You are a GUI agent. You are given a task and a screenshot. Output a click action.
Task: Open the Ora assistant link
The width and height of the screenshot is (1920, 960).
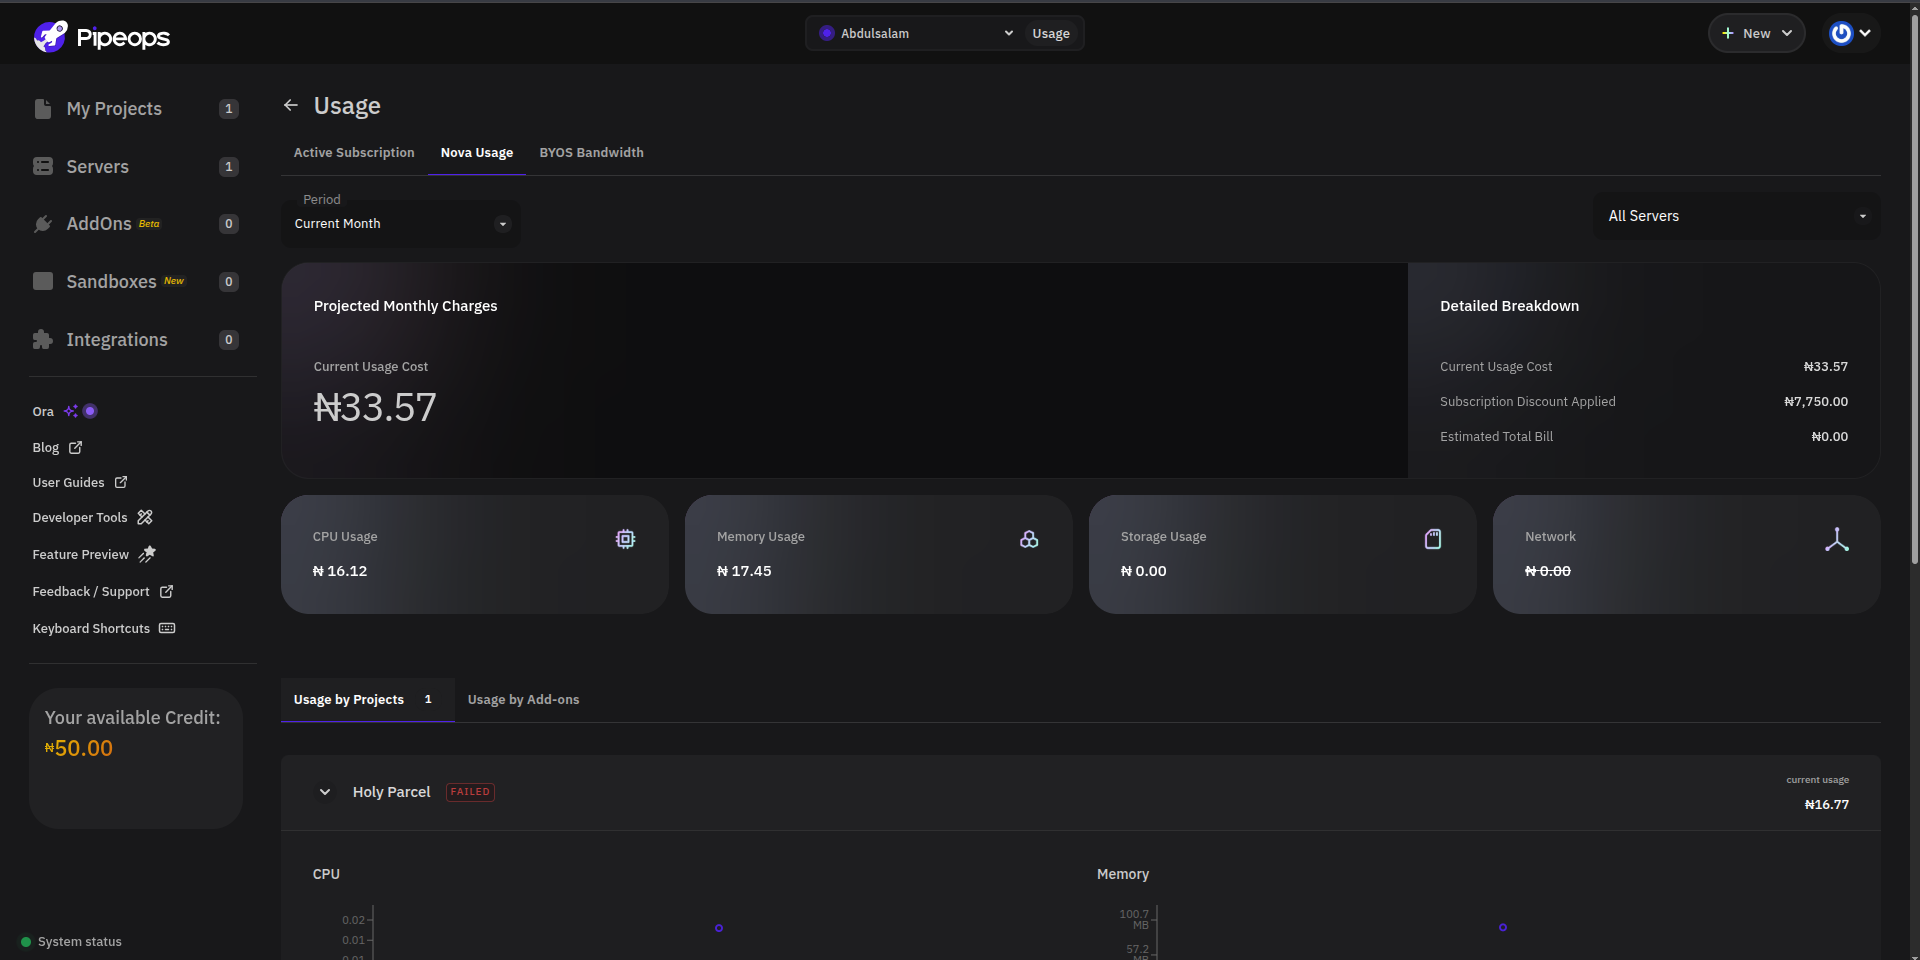(64, 411)
